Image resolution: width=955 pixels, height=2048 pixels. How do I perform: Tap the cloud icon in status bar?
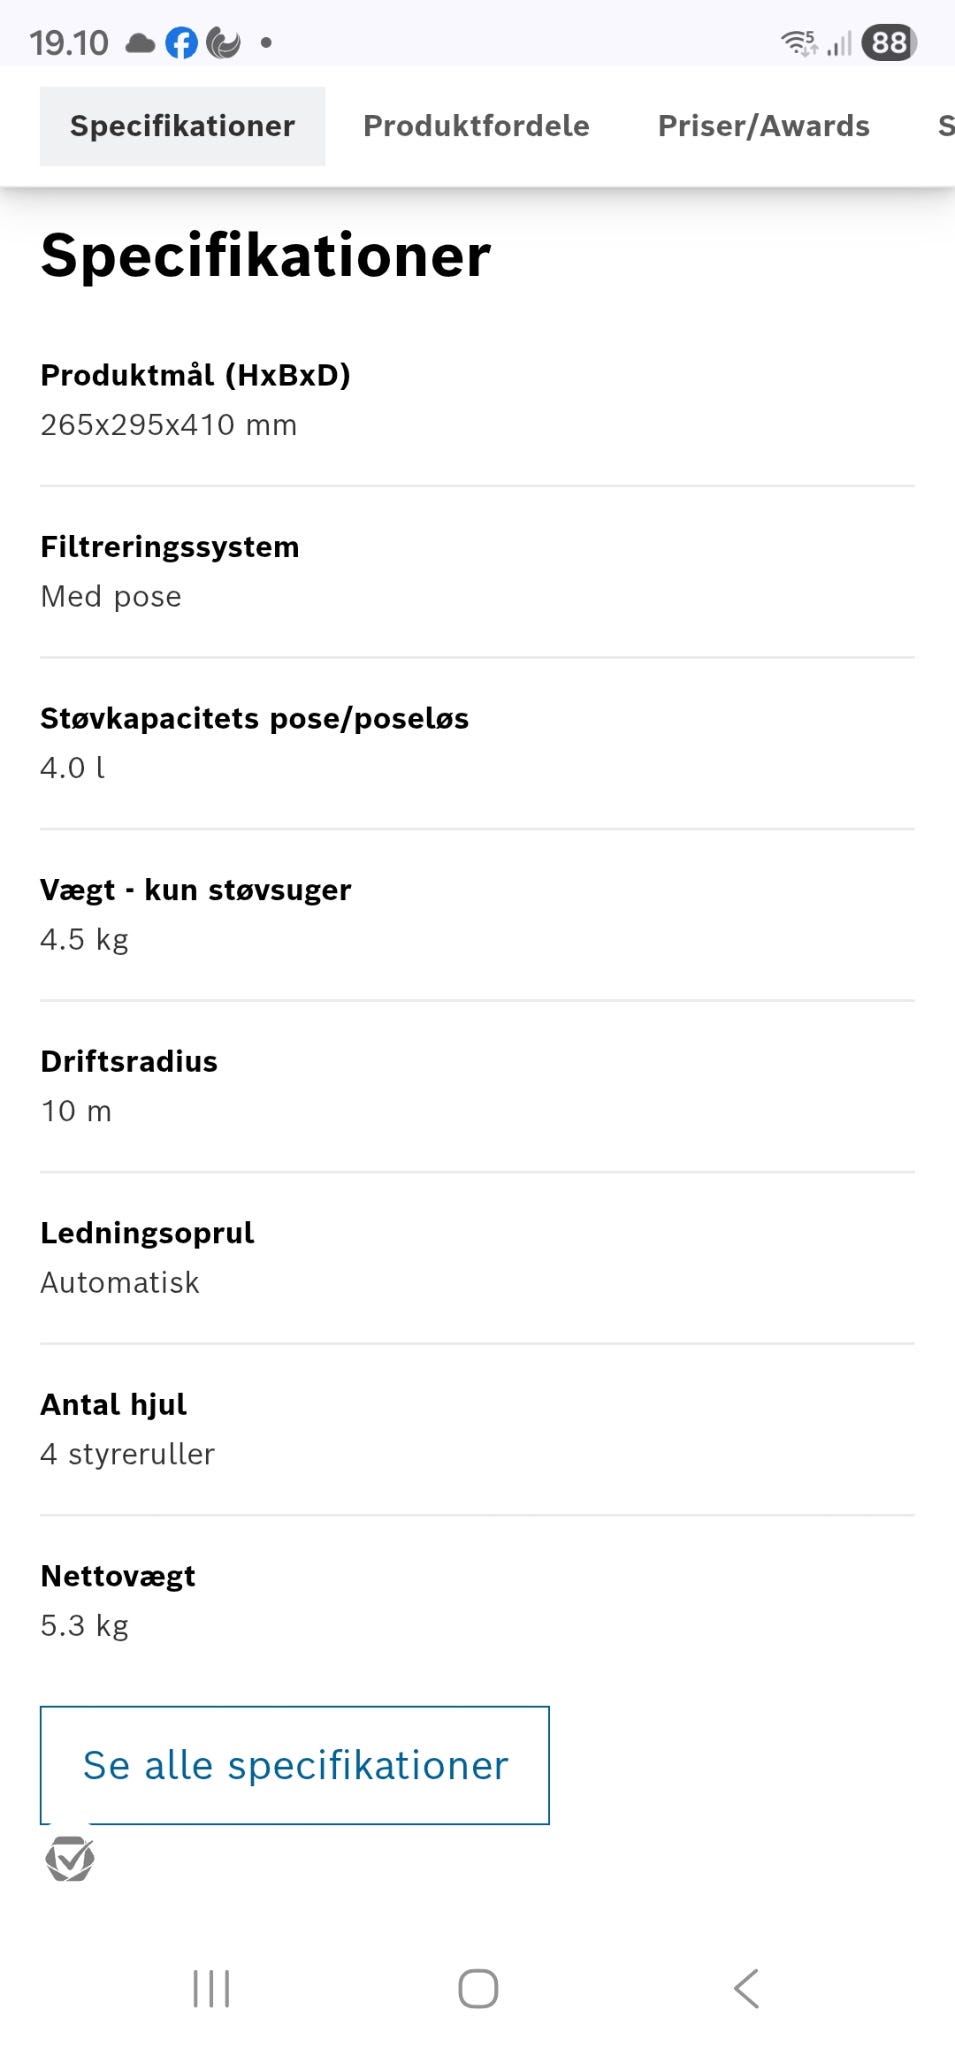140,43
